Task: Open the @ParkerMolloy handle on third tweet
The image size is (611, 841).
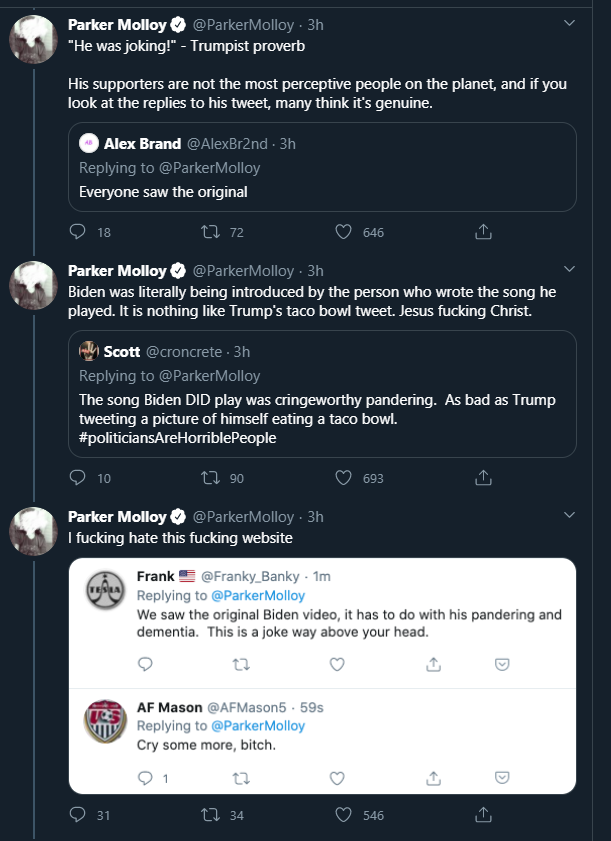Action: (x=243, y=517)
